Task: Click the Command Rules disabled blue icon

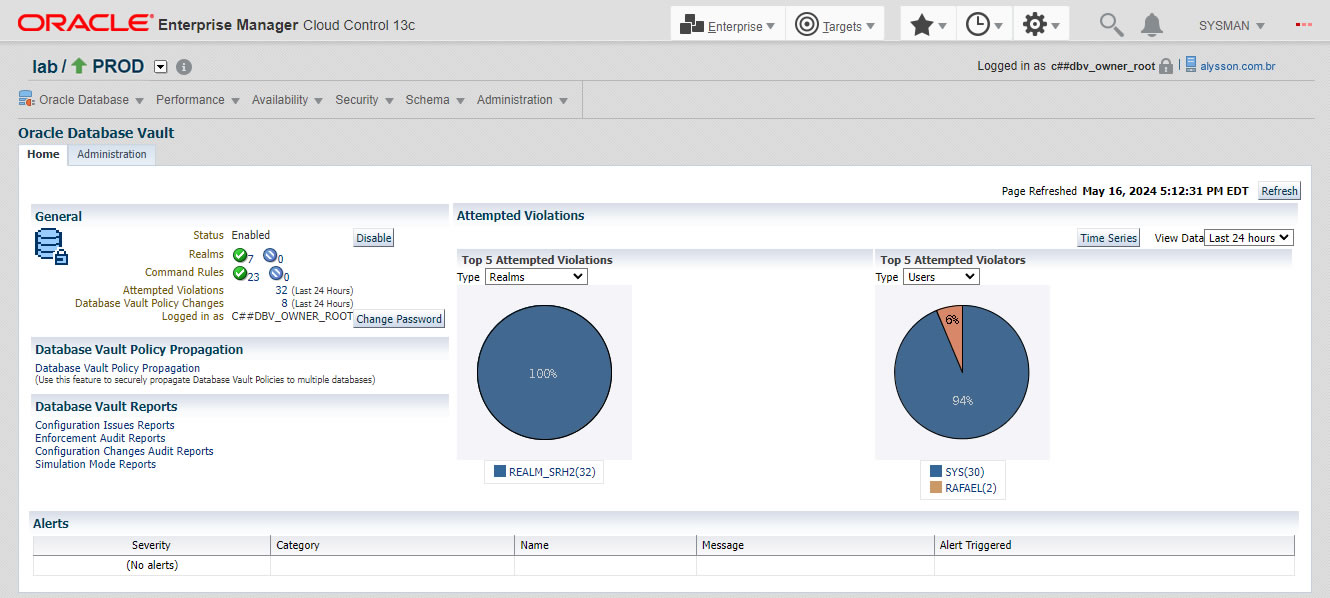Action: click(x=276, y=273)
